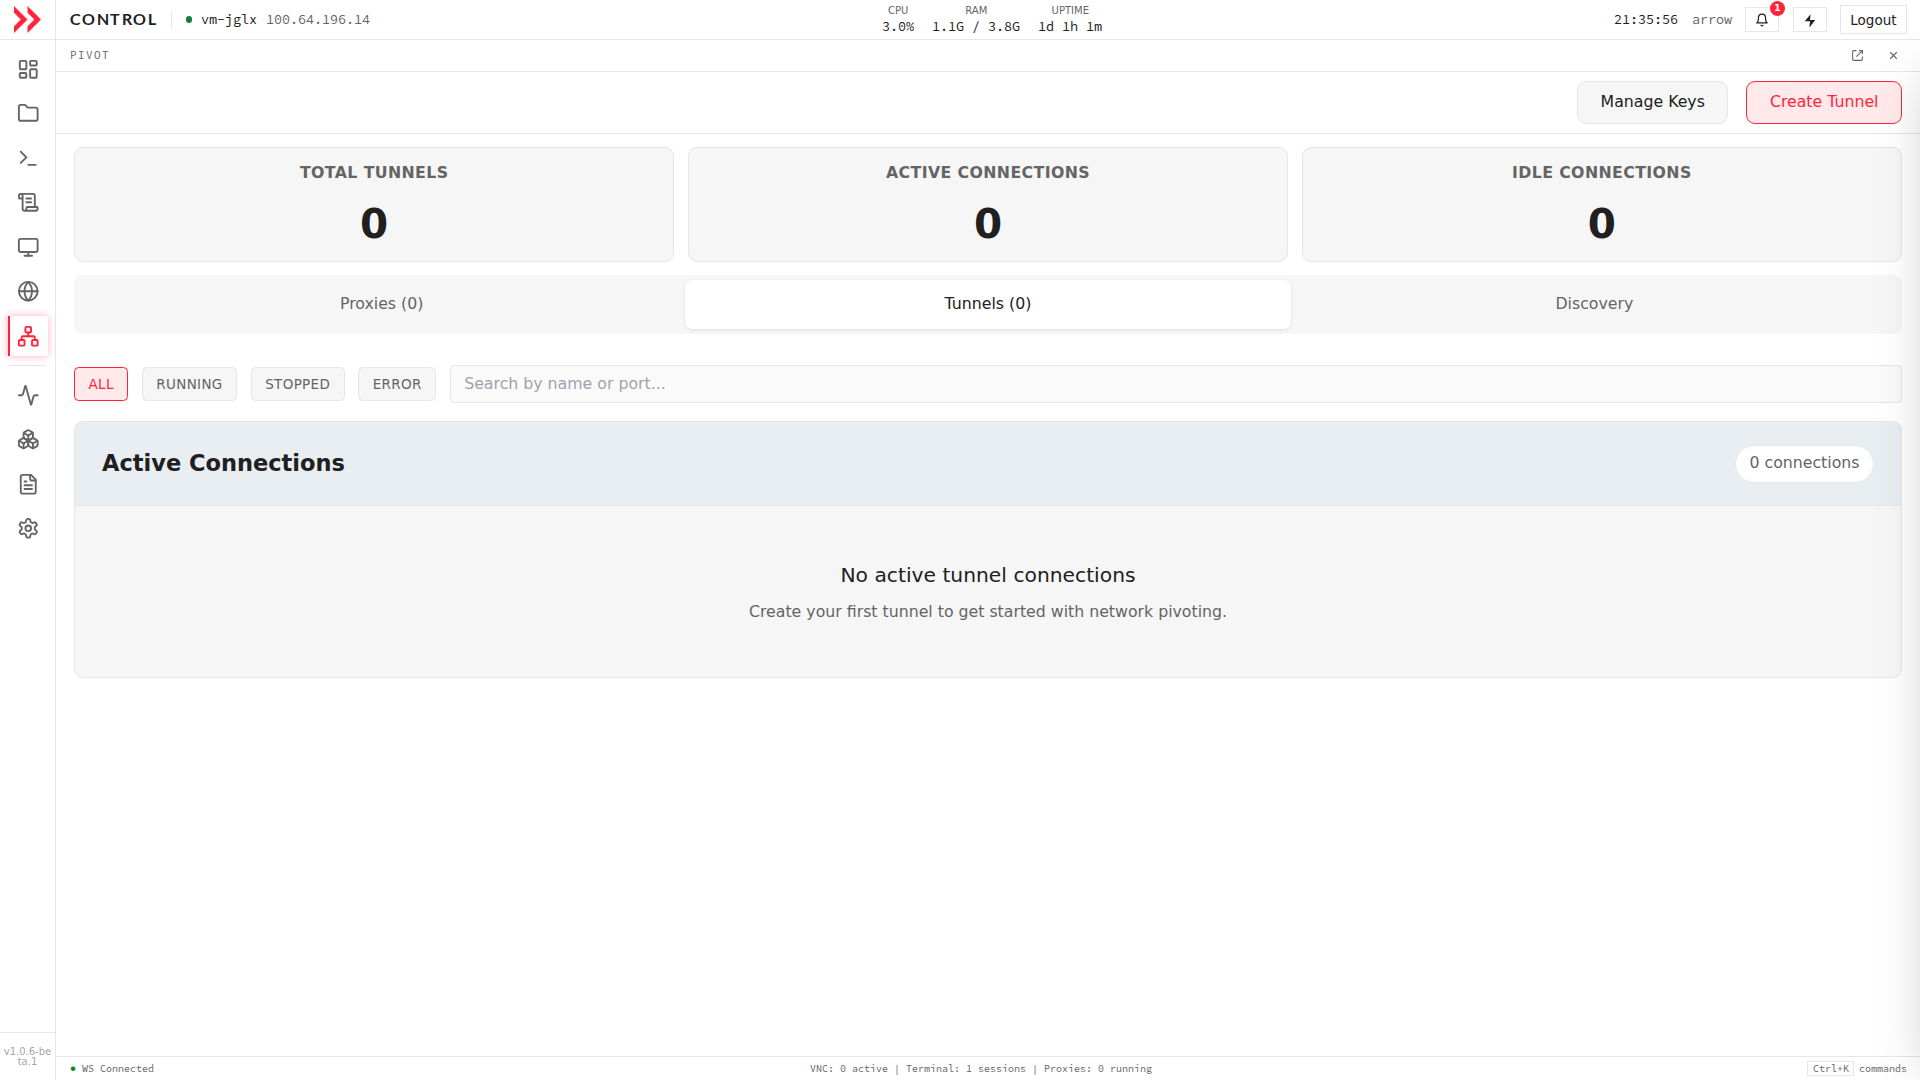
Task: Open the Manage Keys dialog
Action: pos(1652,102)
